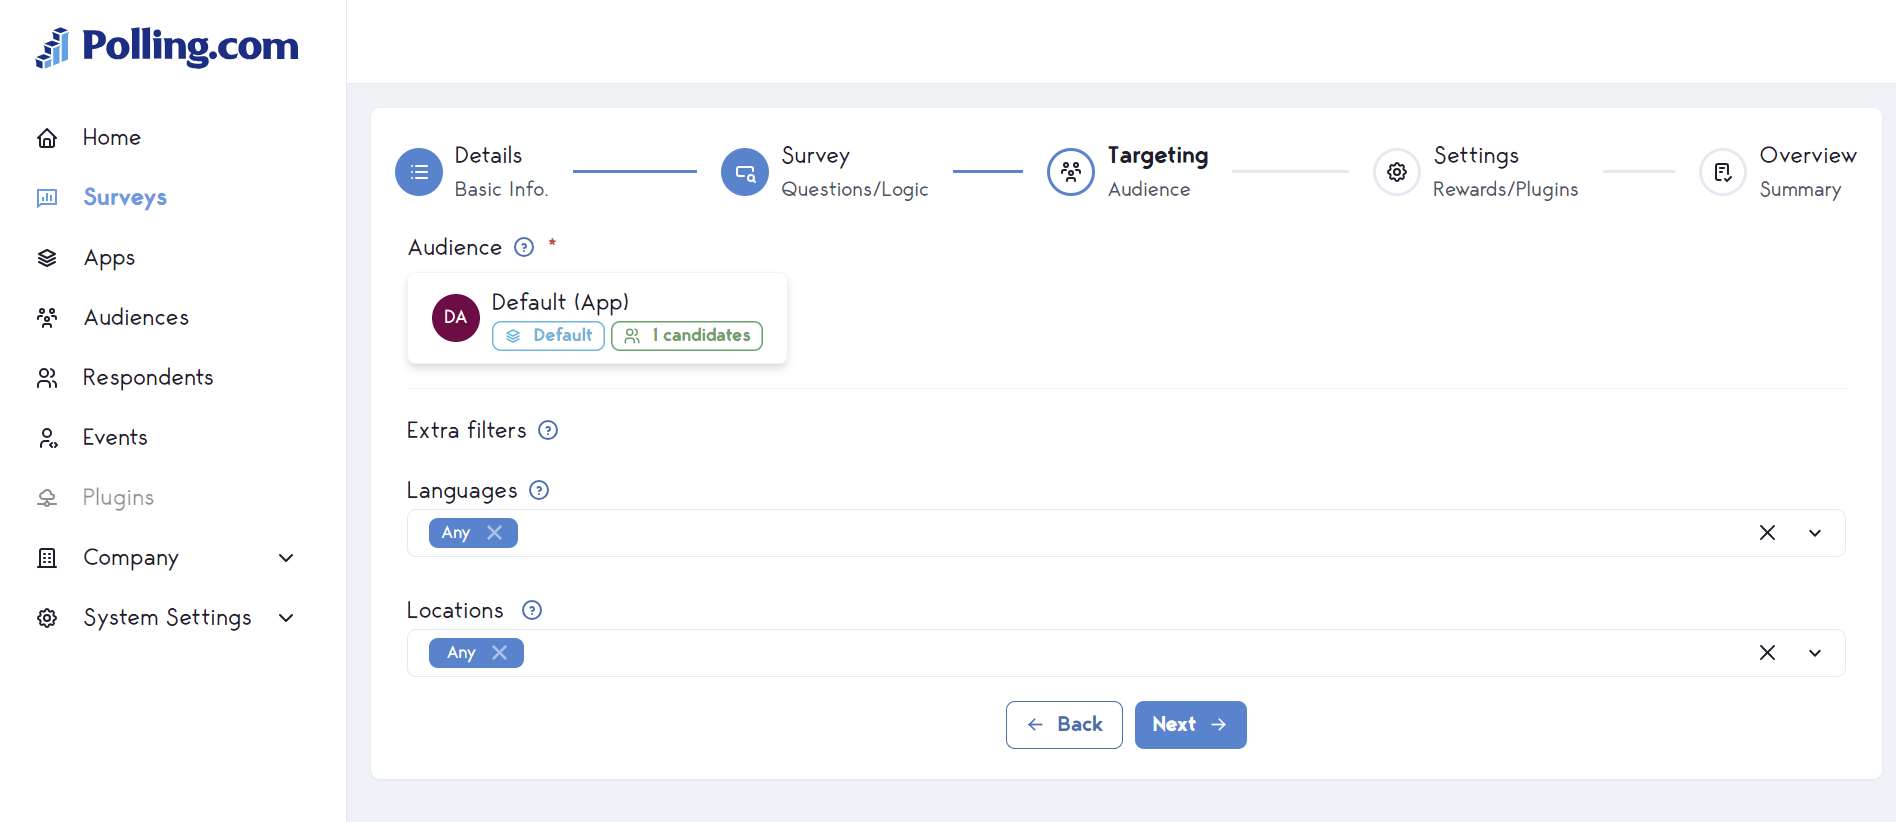This screenshot has width=1896, height=822.
Task: Open Surveys in sidebar
Action: [x=125, y=198]
